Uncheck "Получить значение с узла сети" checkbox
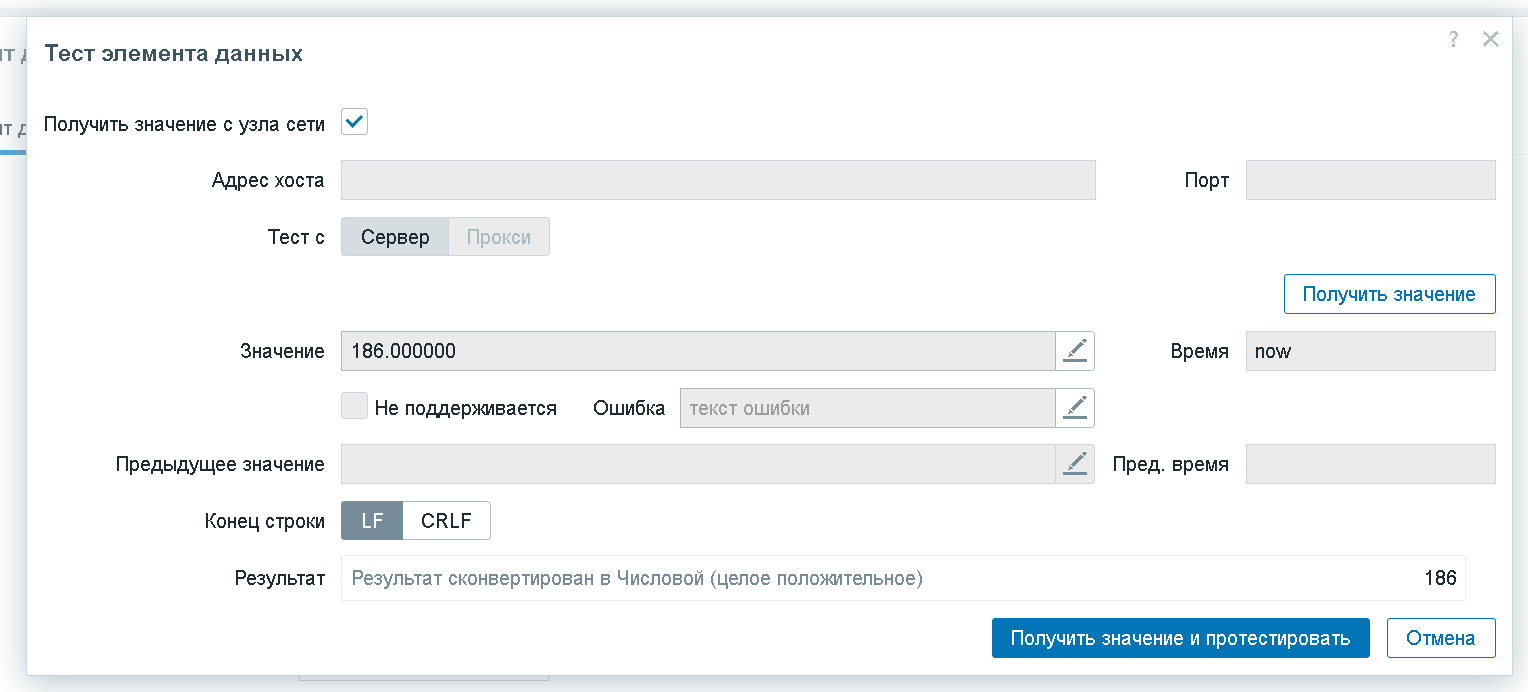 355,123
